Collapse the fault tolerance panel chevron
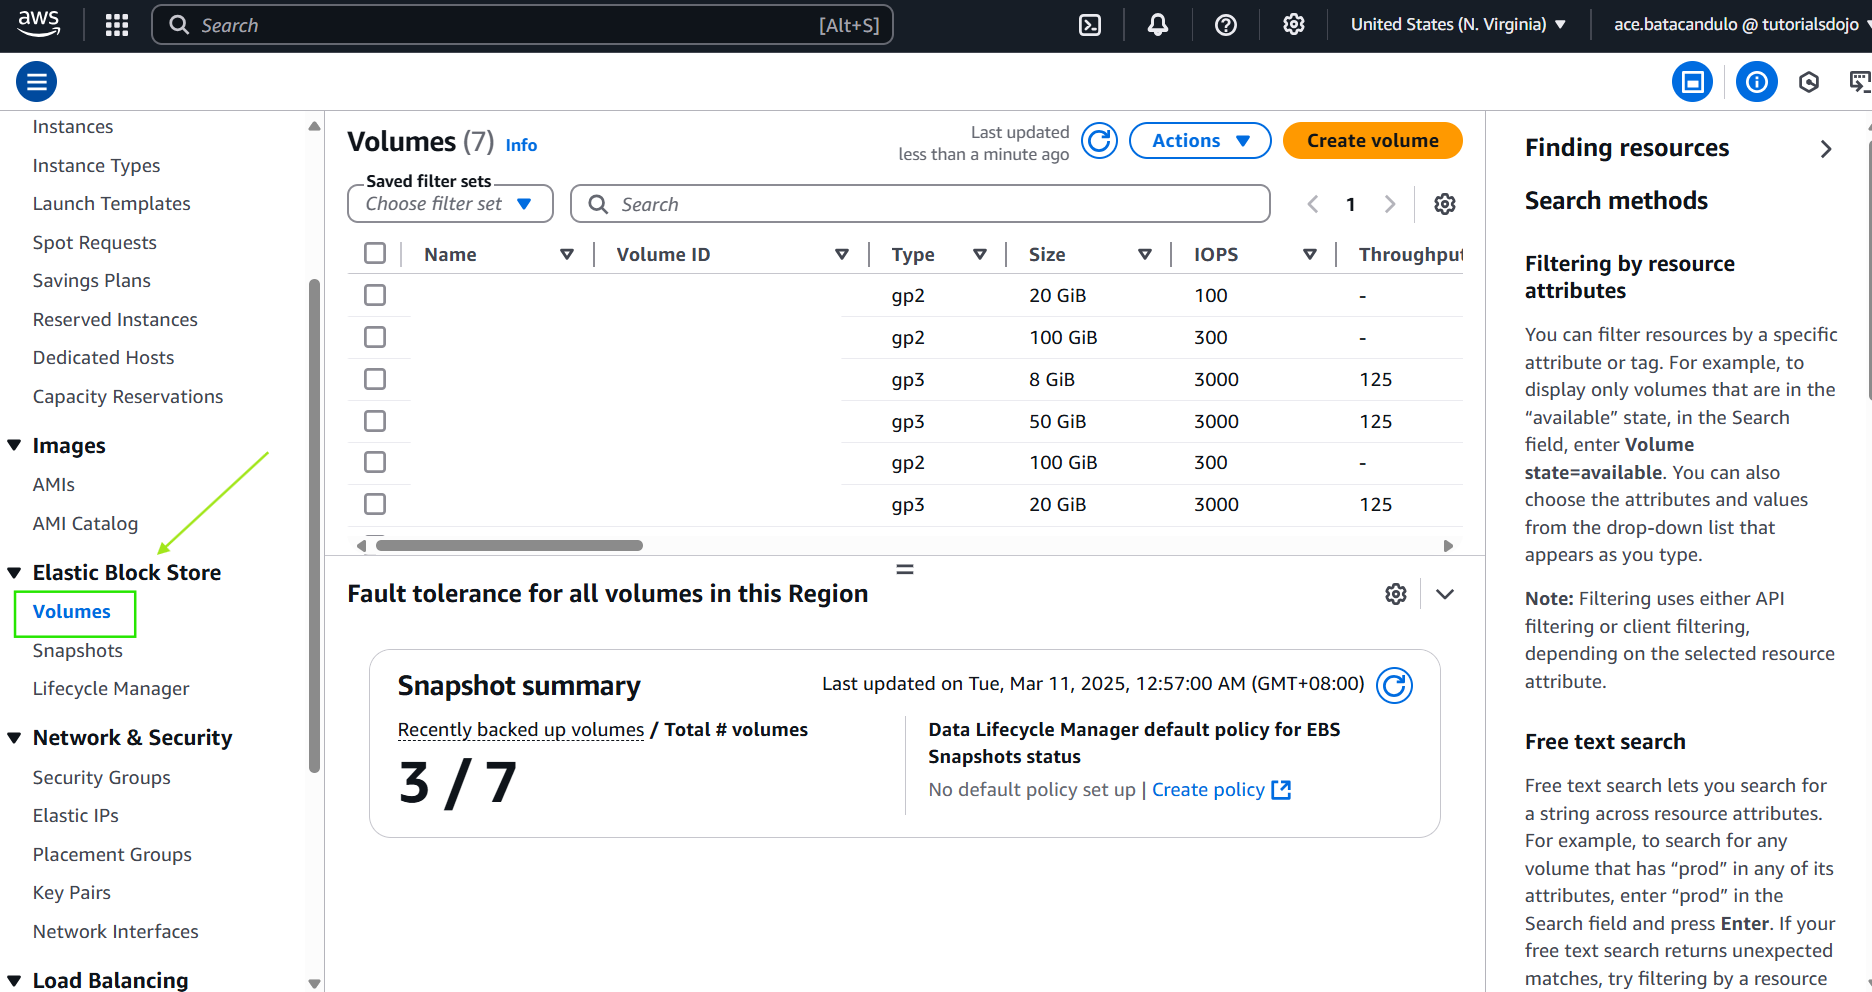This screenshot has height=992, width=1872. 1445,594
